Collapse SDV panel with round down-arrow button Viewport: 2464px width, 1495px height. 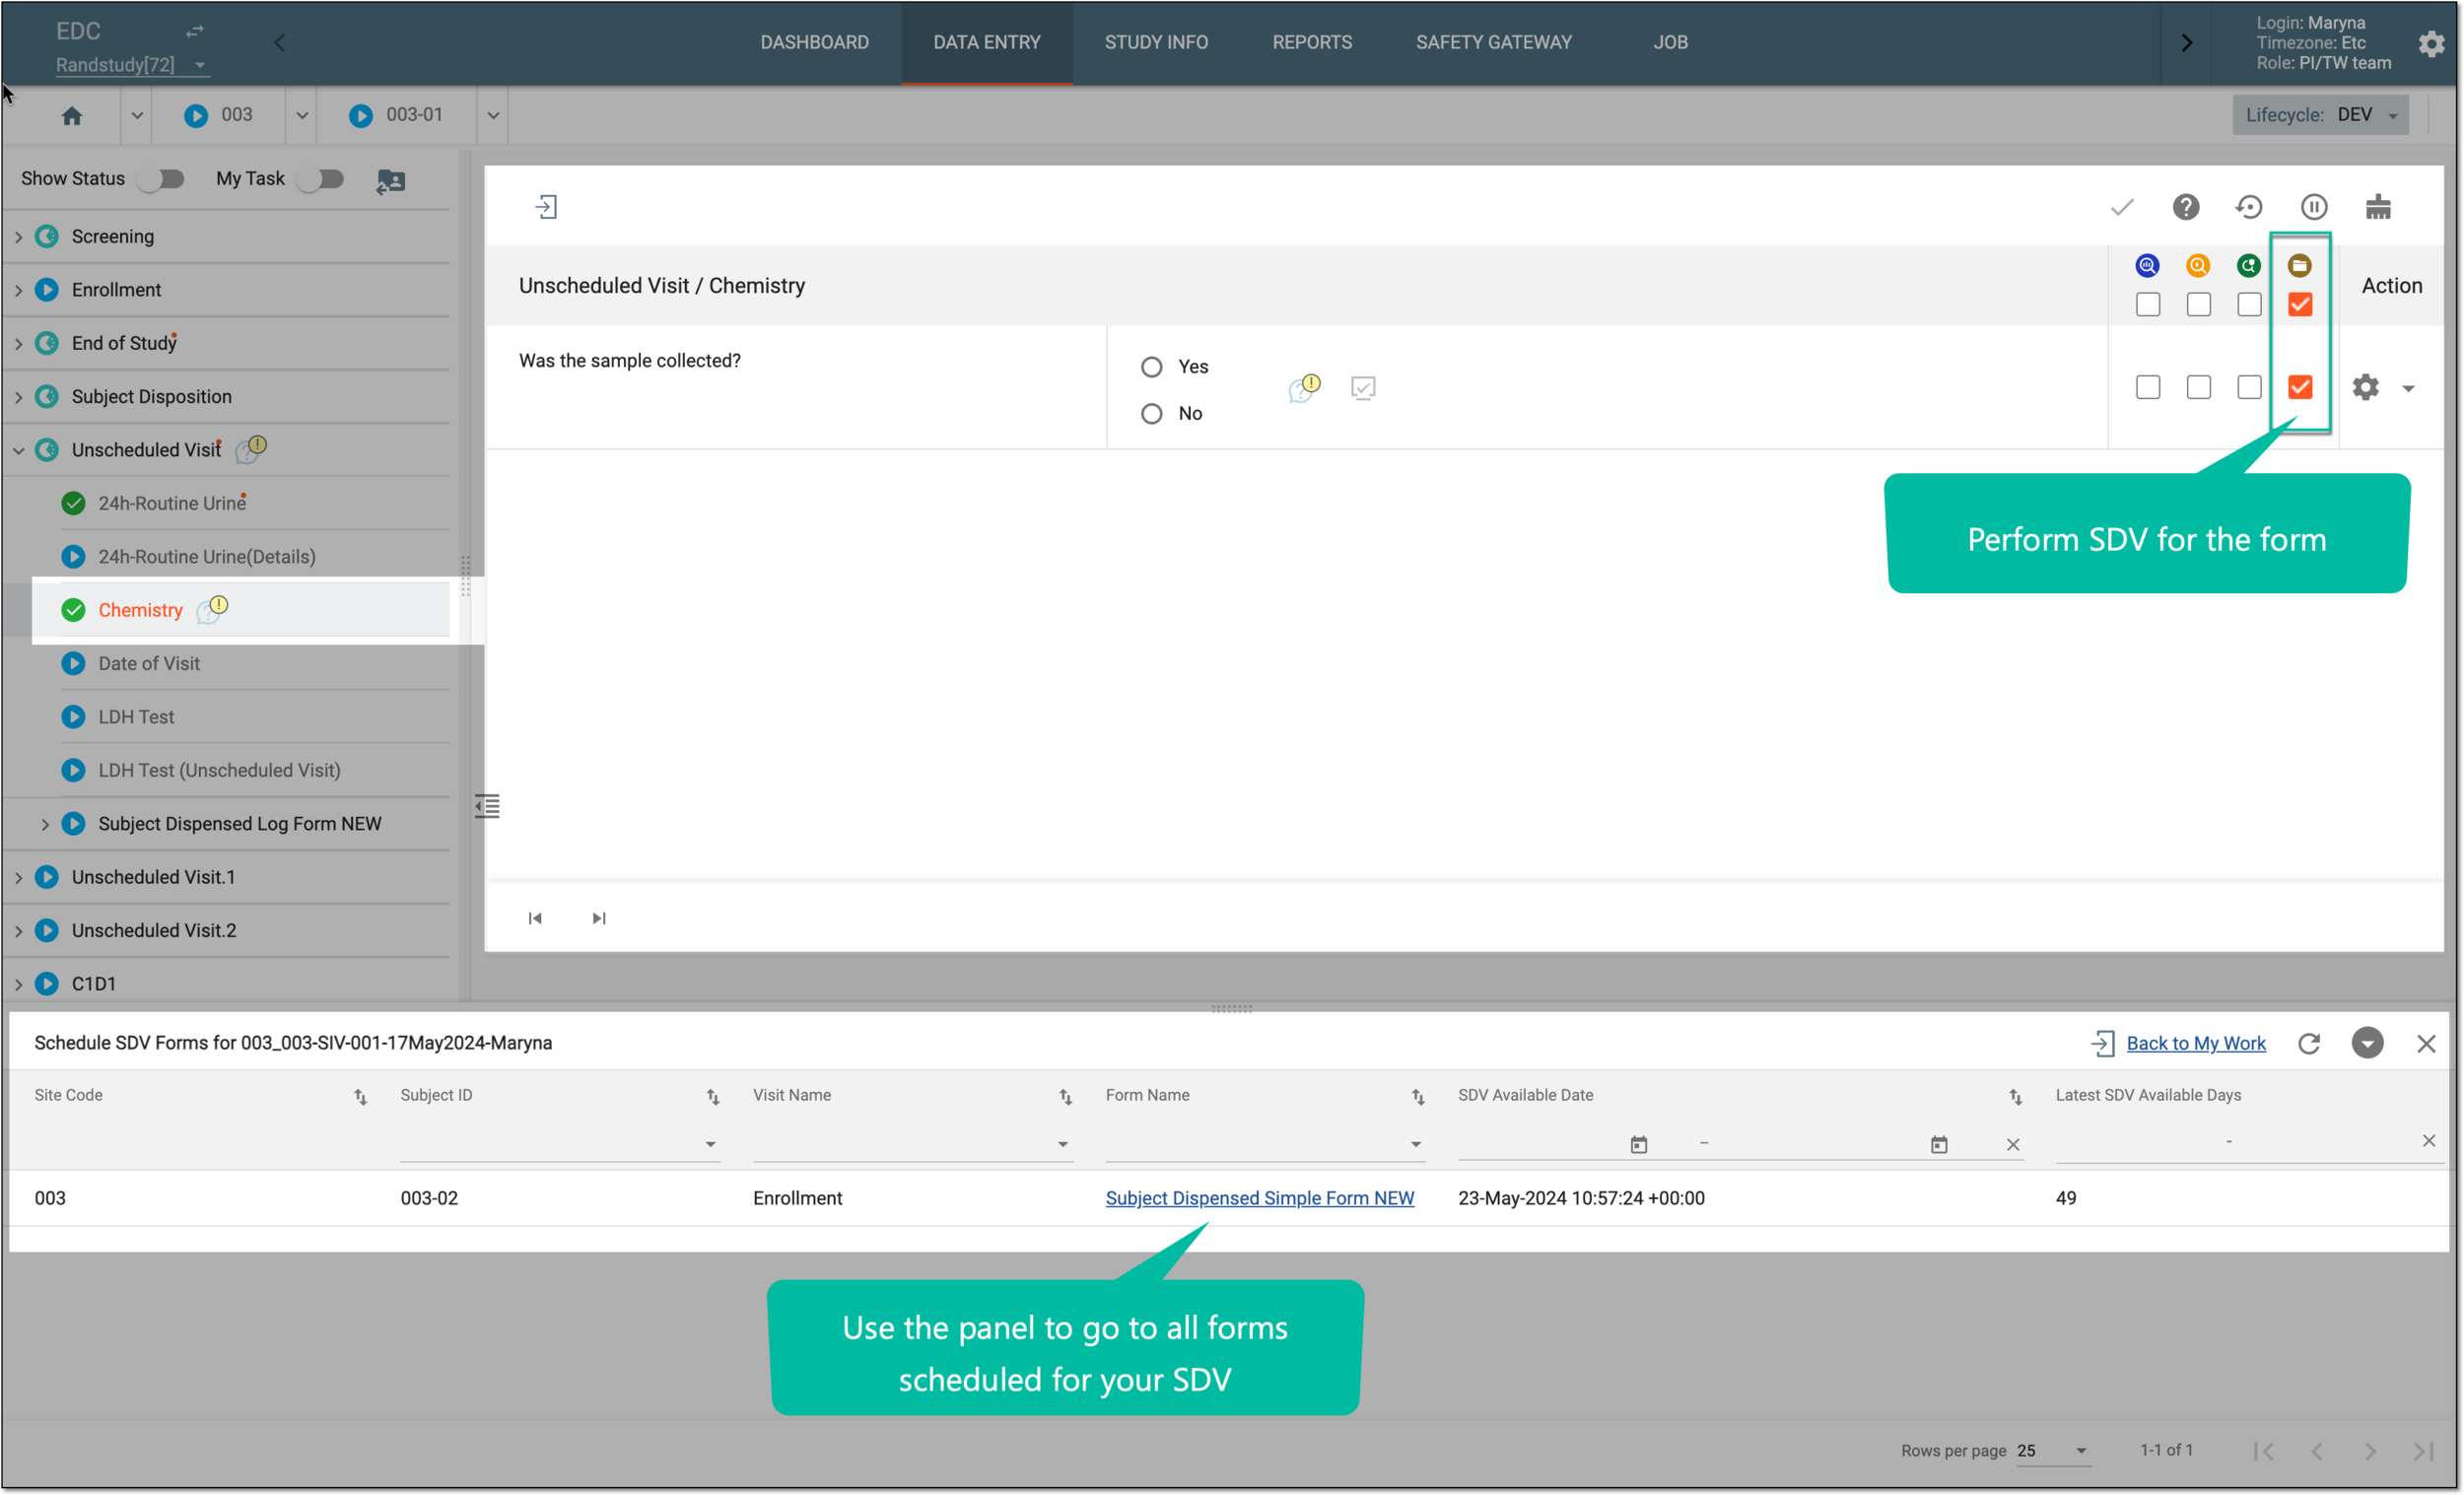pyautogui.click(x=2367, y=1043)
